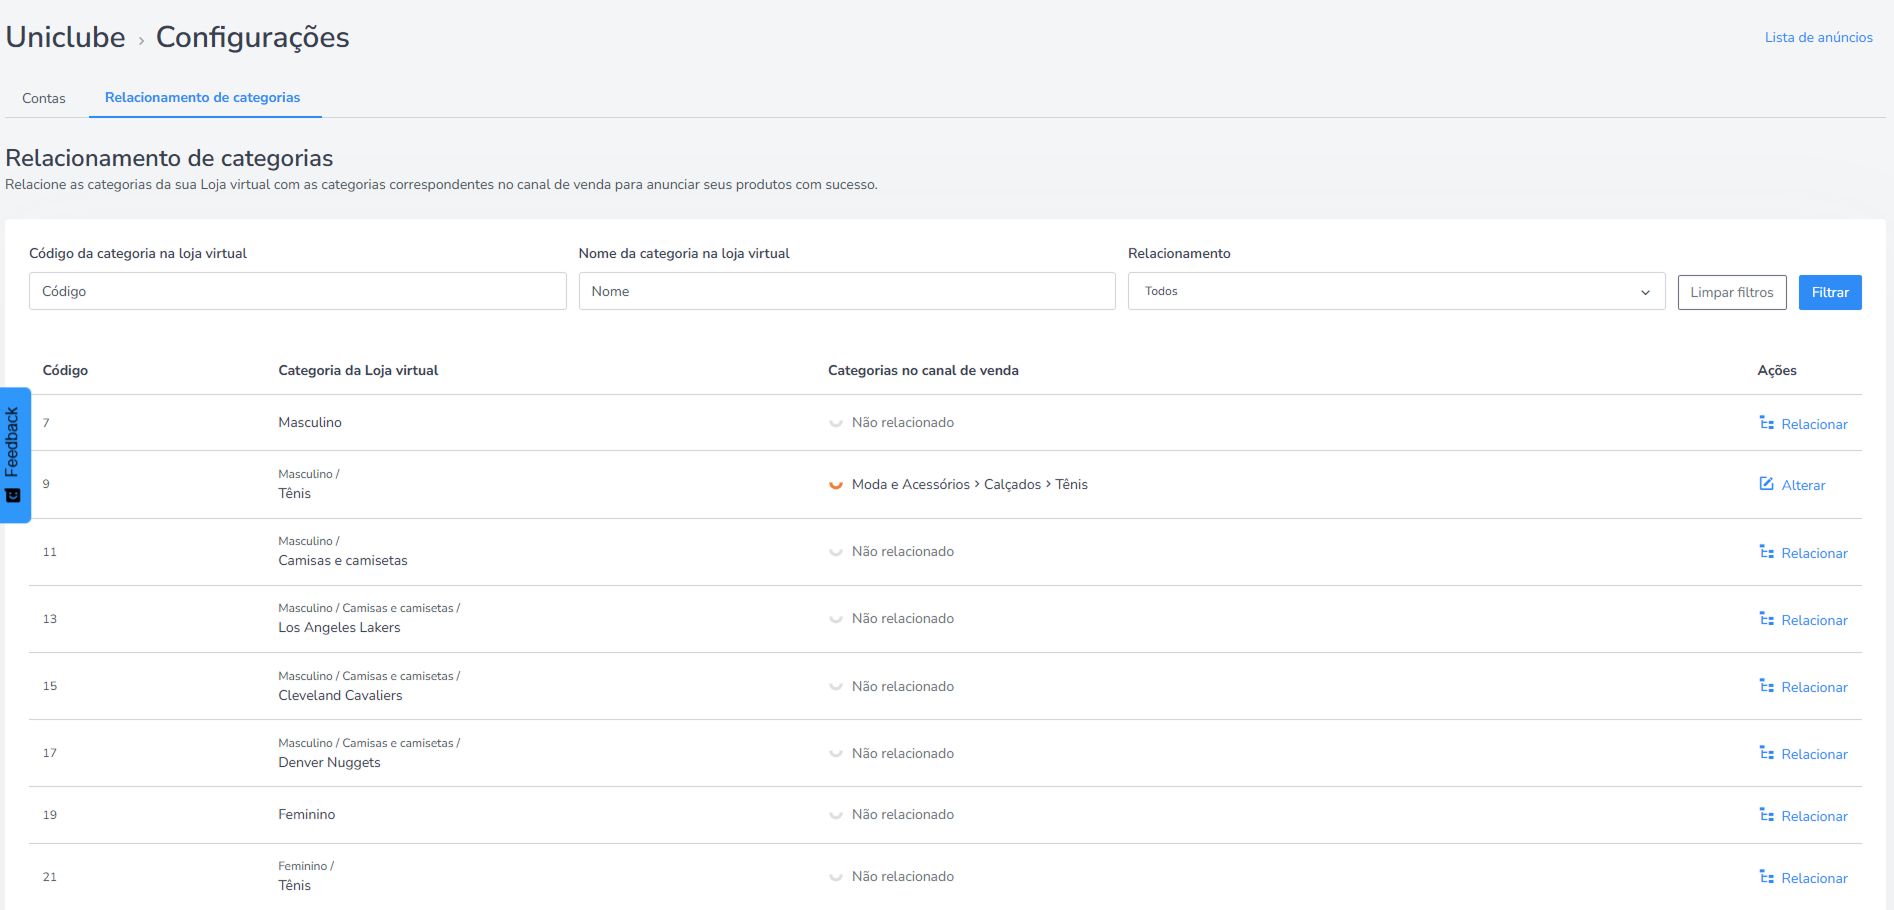Click the status chevron icon in Feminino row
Image resolution: width=1894 pixels, height=910 pixels.
point(836,815)
